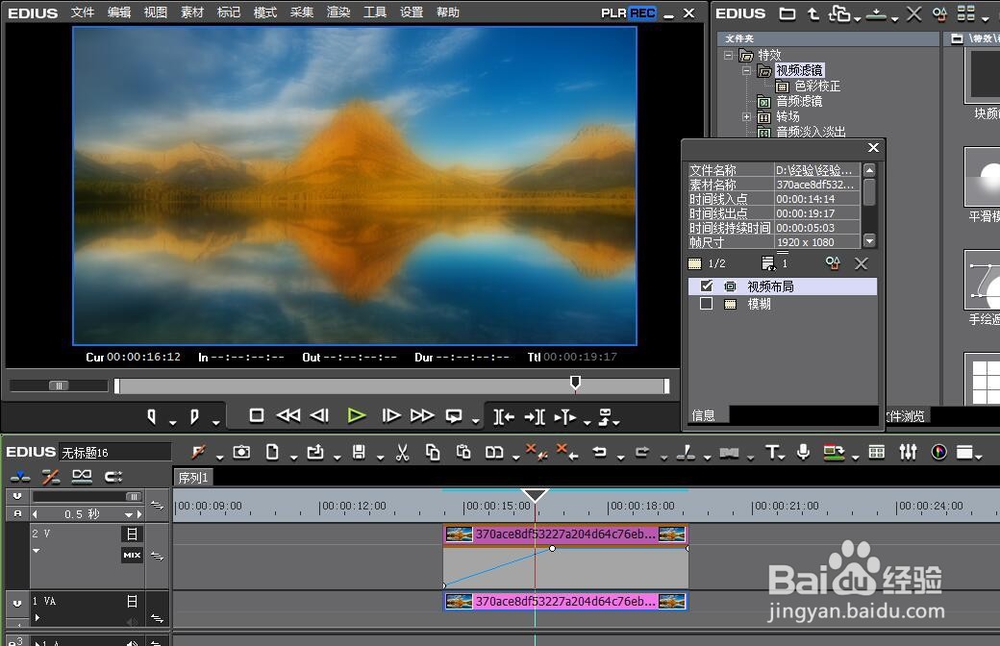
Task: Click the scissors cut icon in timeline toolbar
Action: pos(402,452)
